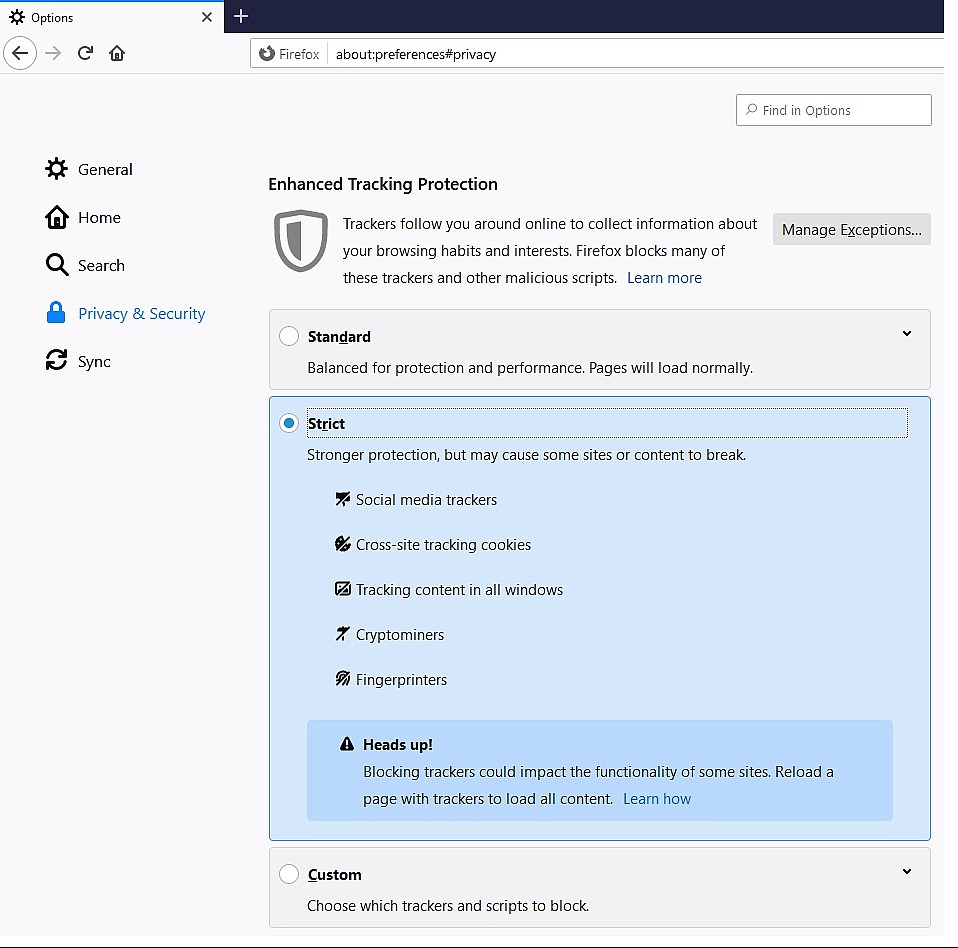This screenshot has height=948, width=958.
Task: Select the Standard protection radio button
Action: pyautogui.click(x=288, y=336)
